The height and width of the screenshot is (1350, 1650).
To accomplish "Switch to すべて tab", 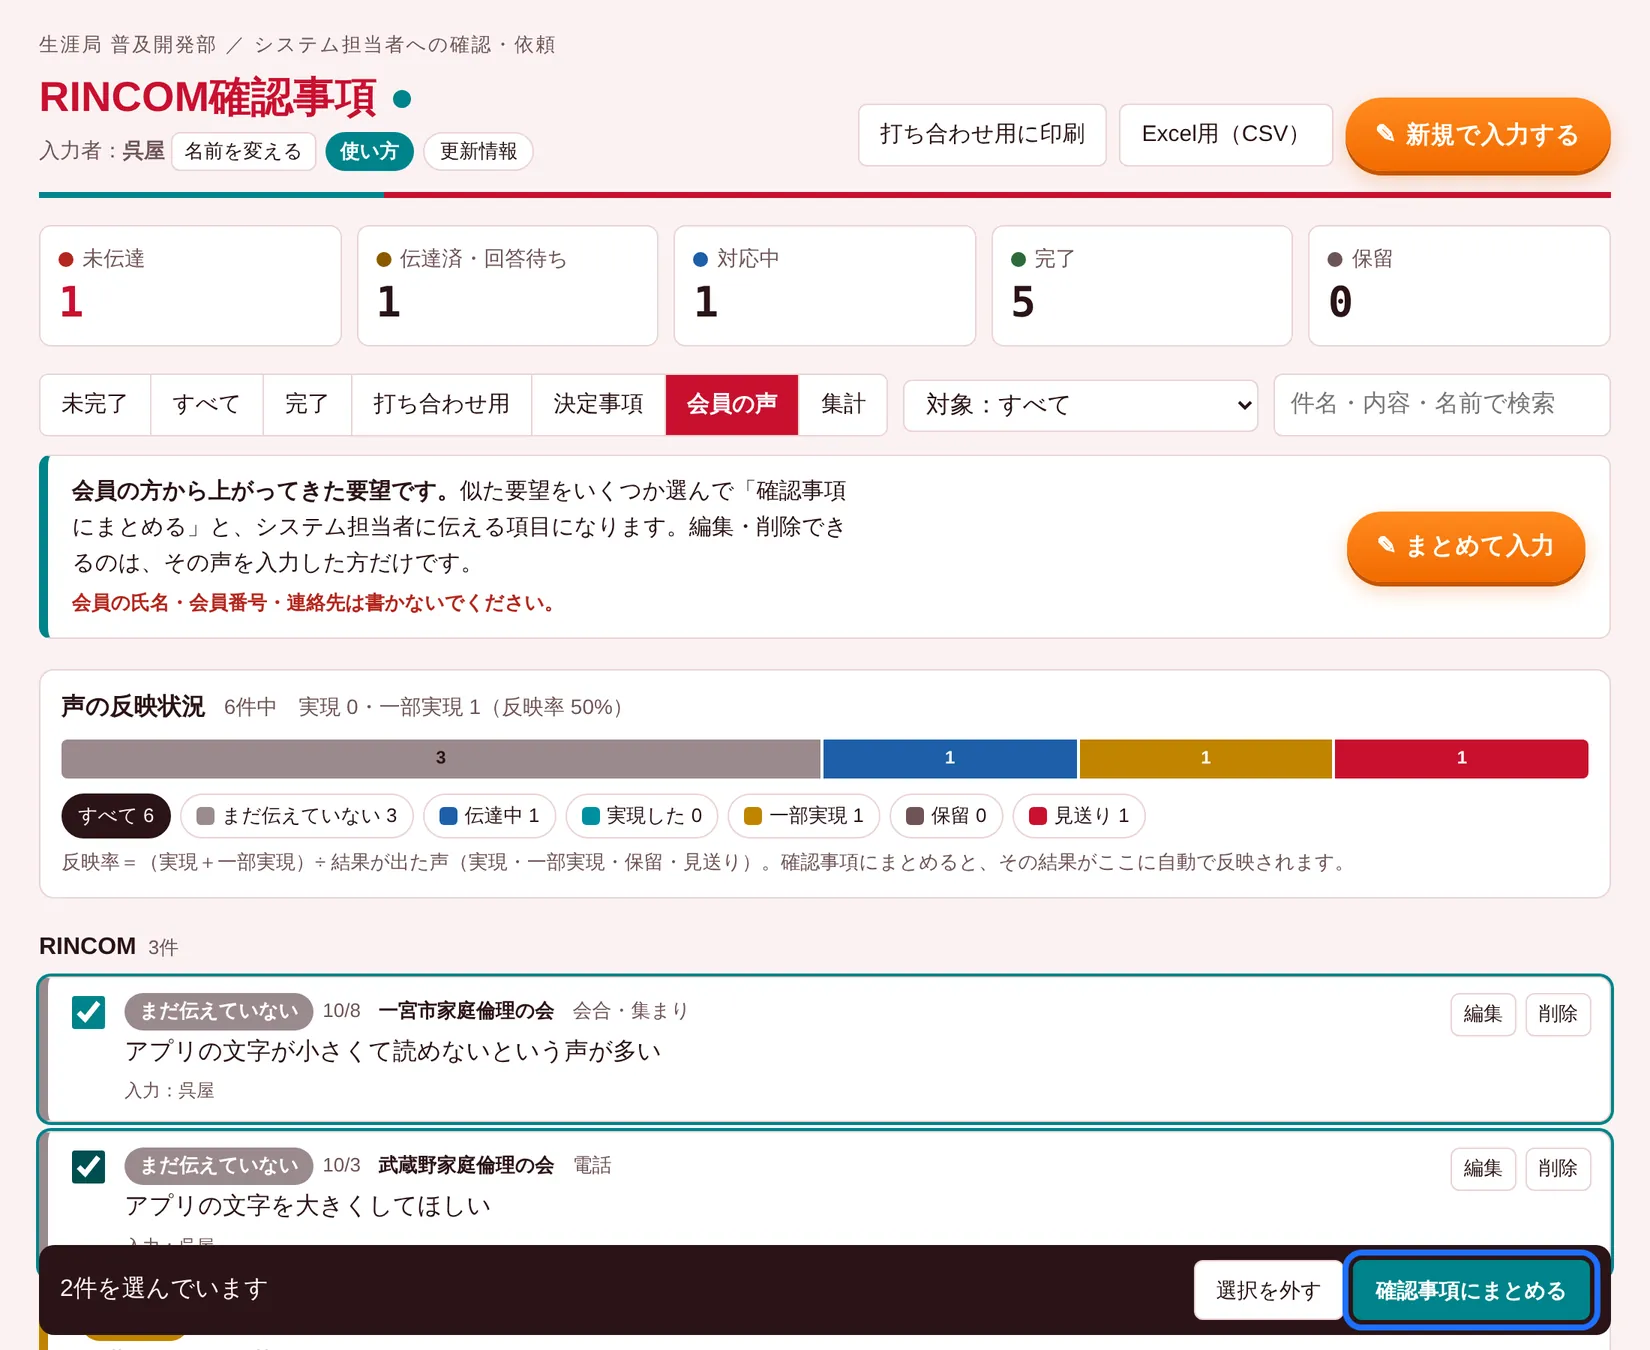I will tap(206, 404).
